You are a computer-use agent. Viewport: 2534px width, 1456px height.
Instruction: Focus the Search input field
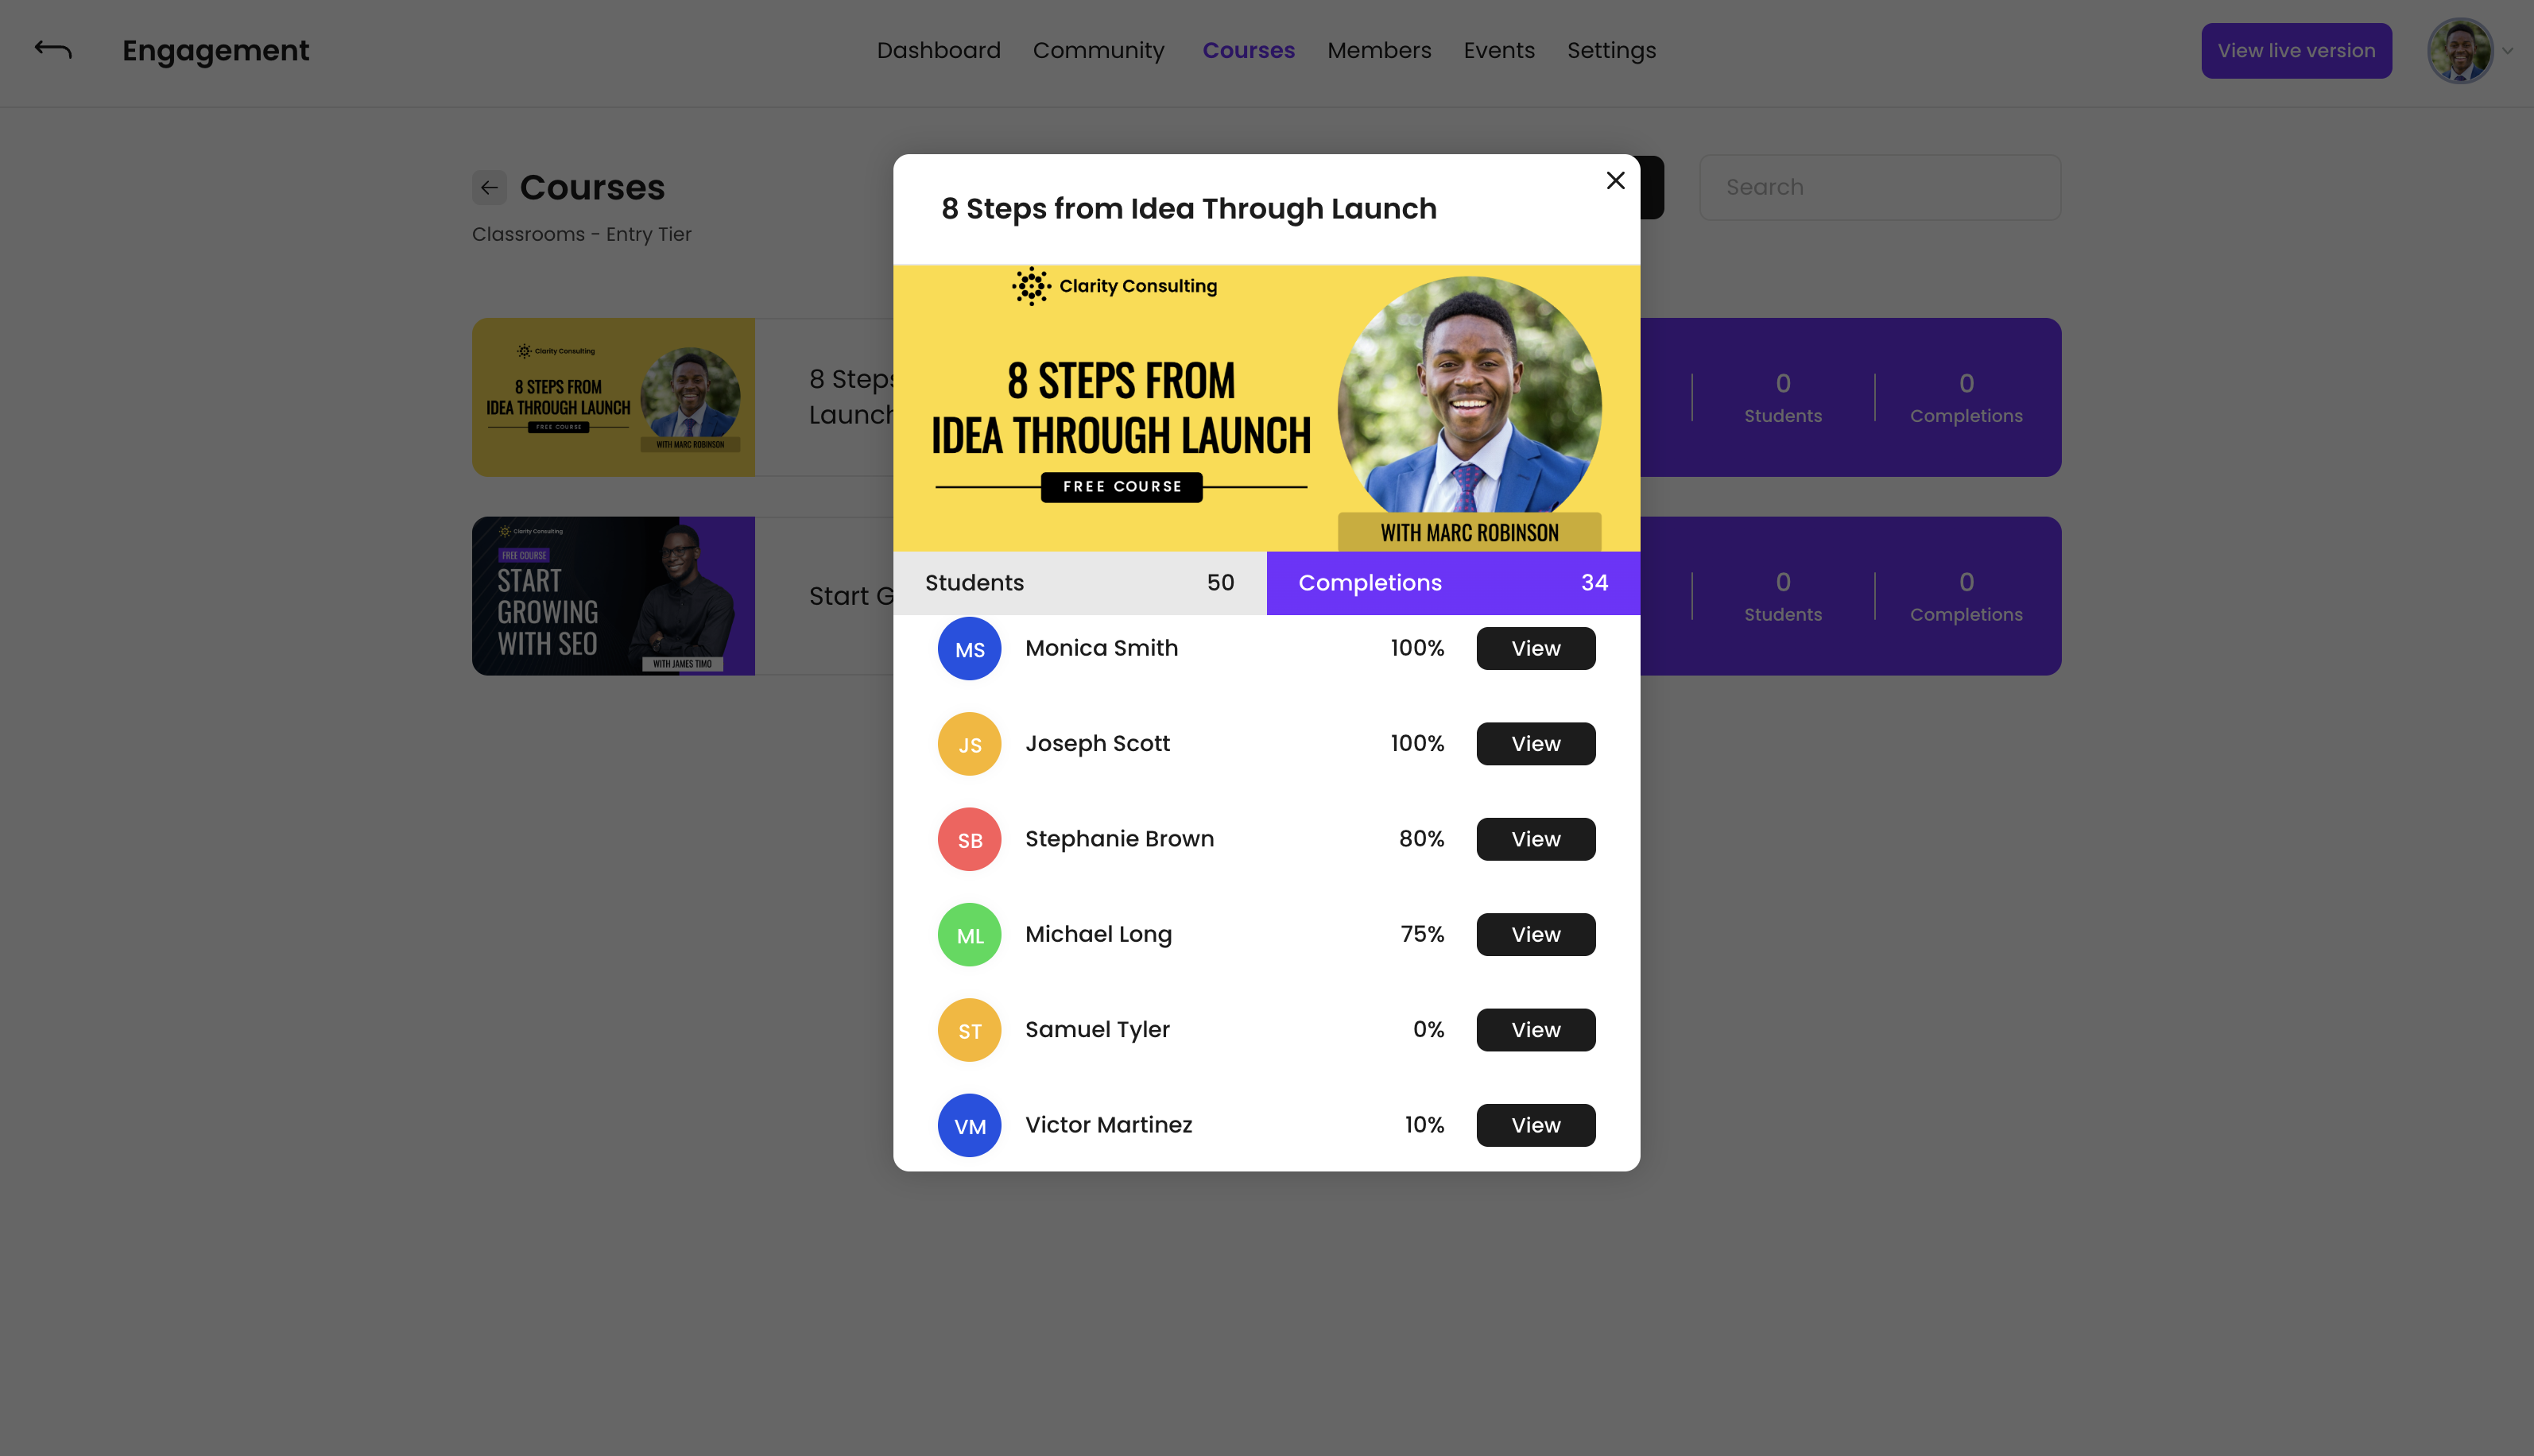(x=1879, y=187)
